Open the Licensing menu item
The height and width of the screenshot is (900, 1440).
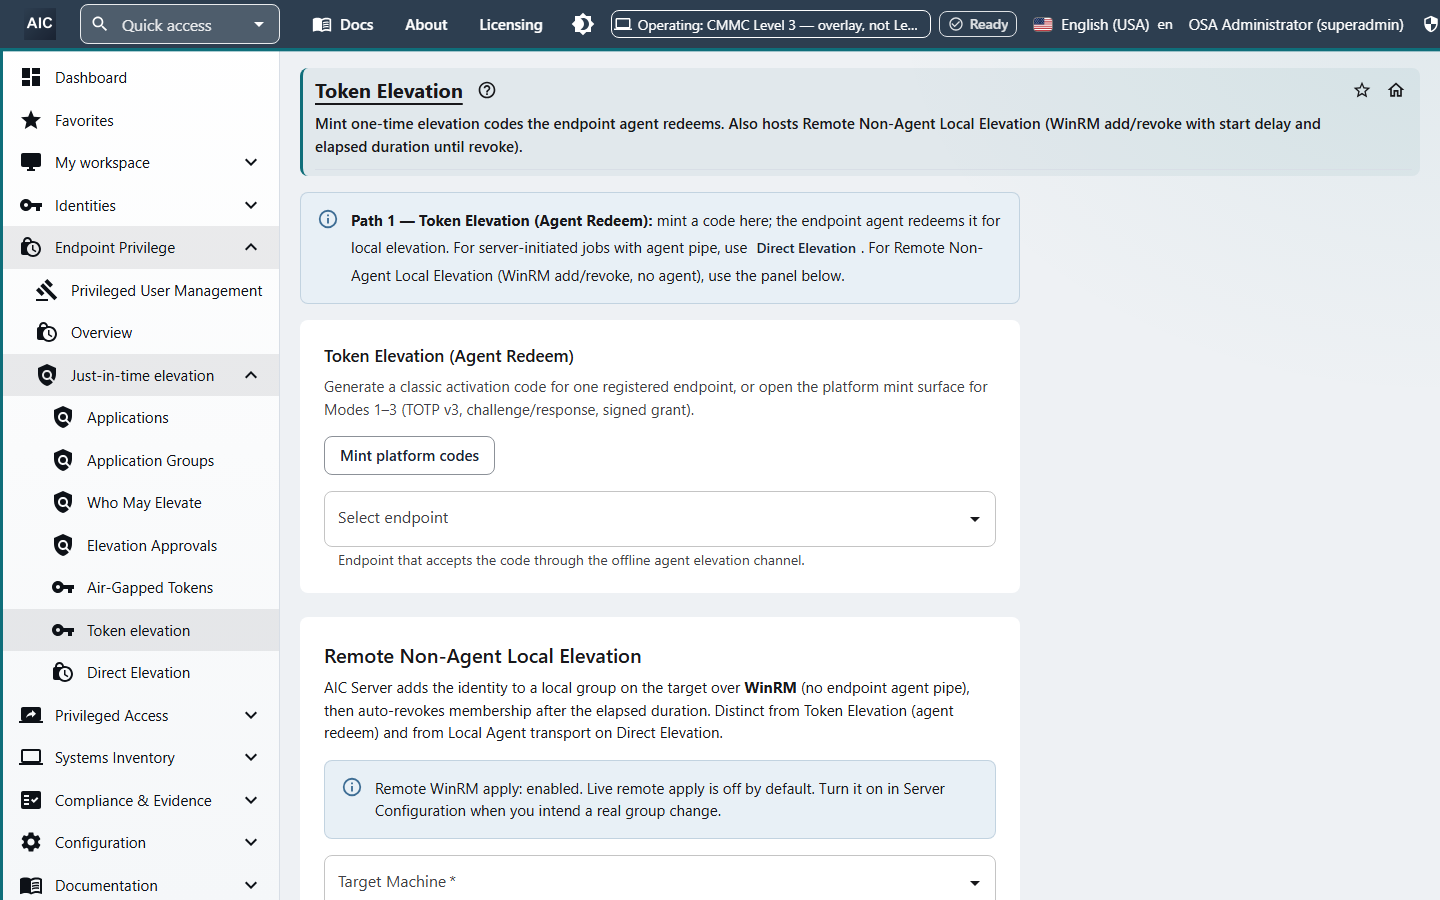[511, 24]
